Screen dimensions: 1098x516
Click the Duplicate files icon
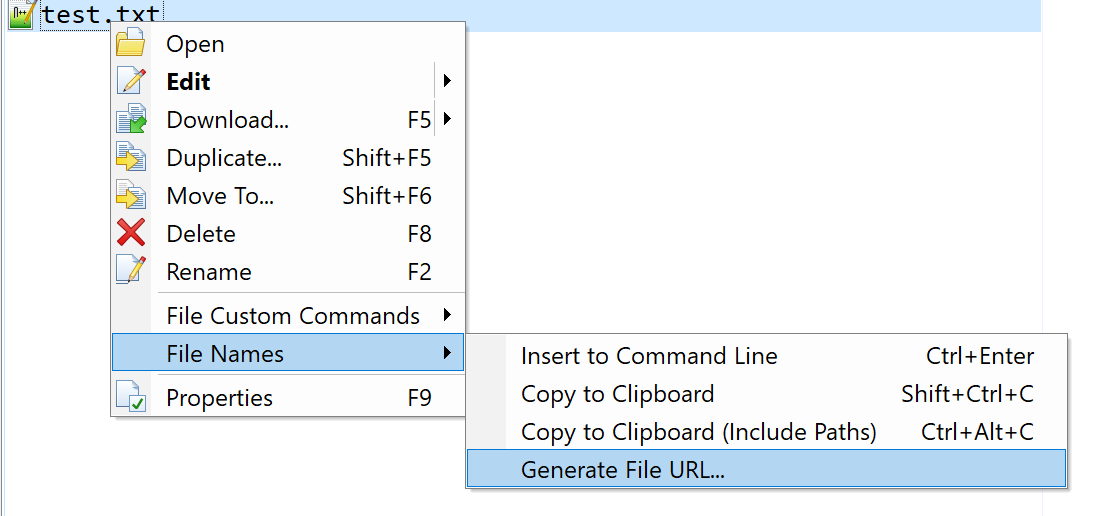pos(131,157)
